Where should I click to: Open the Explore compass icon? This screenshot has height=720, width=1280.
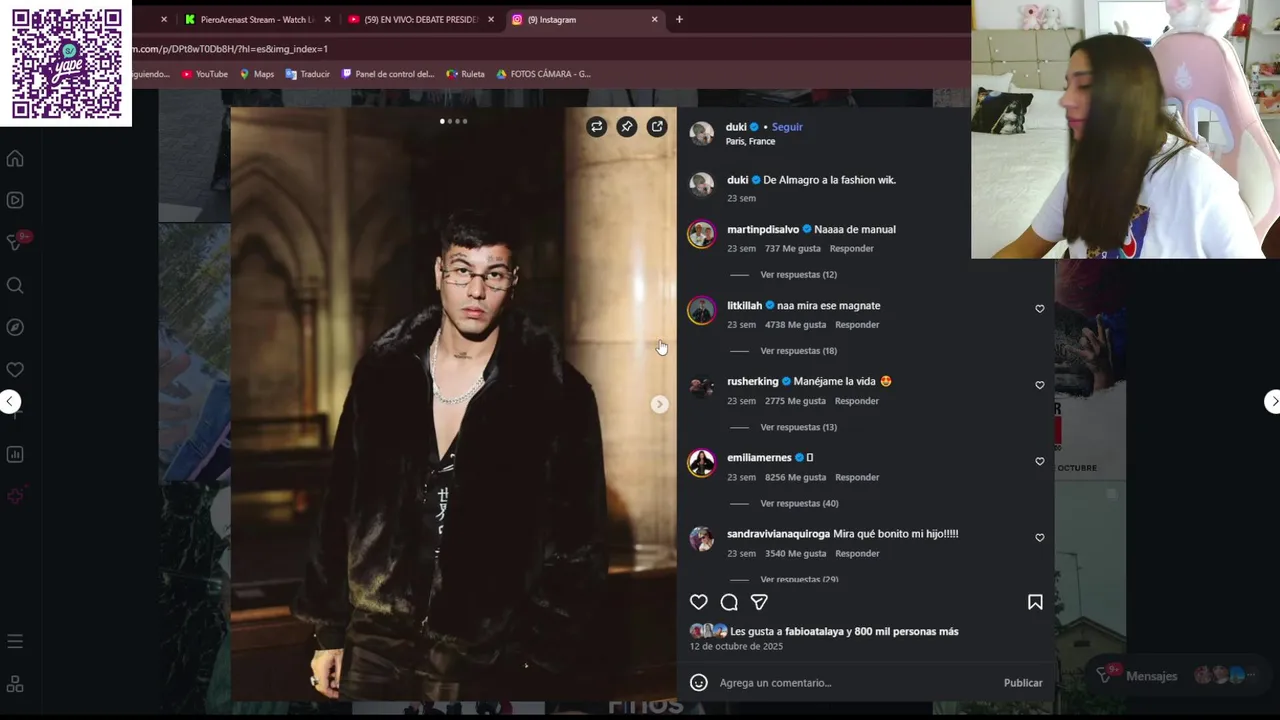15,327
